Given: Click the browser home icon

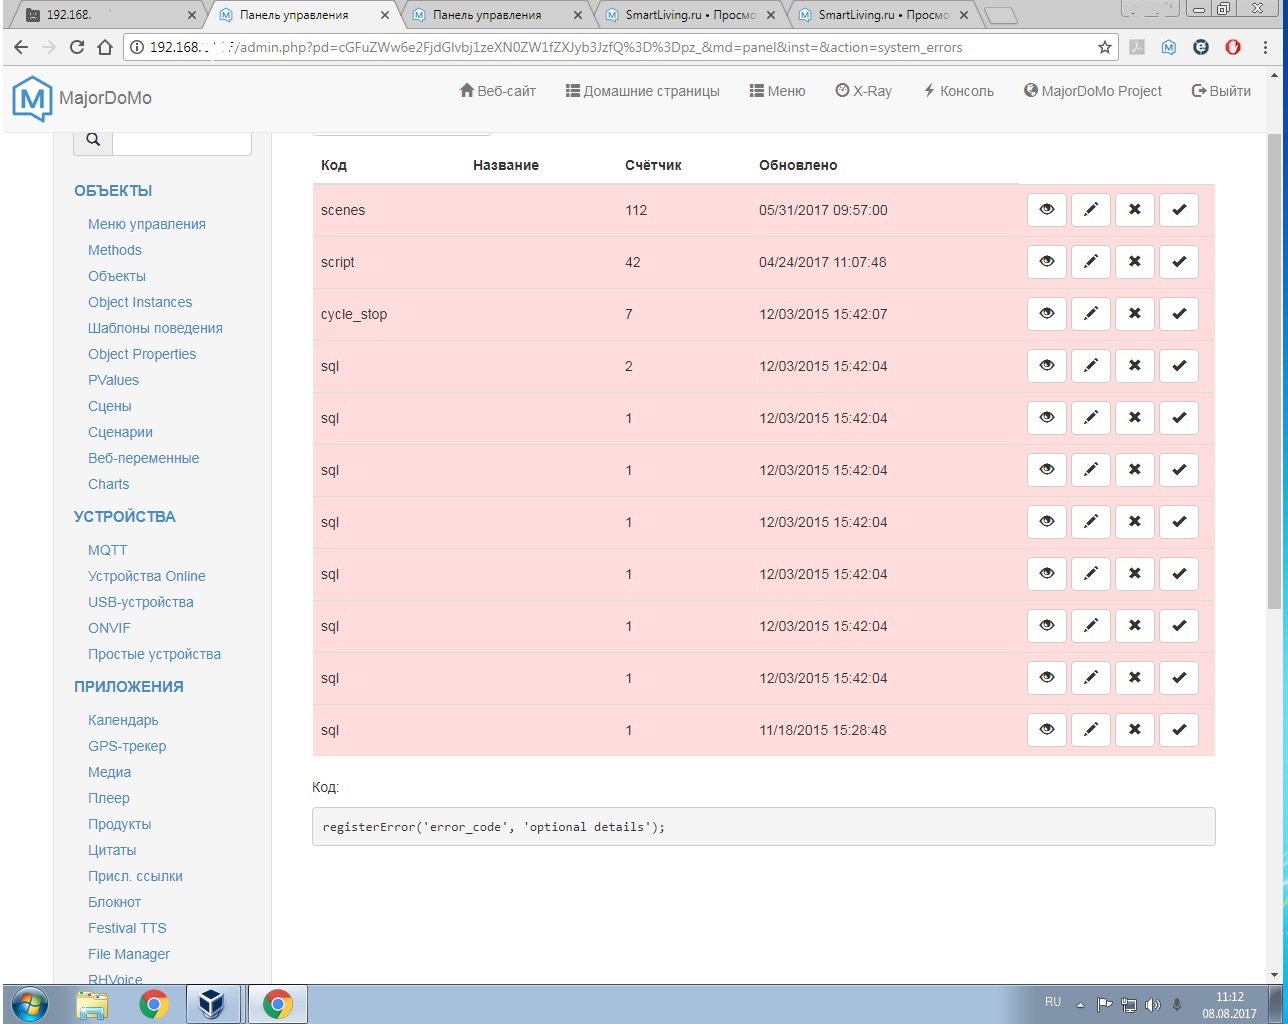Looking at the screenshot, I should click(x=105, y=47).
